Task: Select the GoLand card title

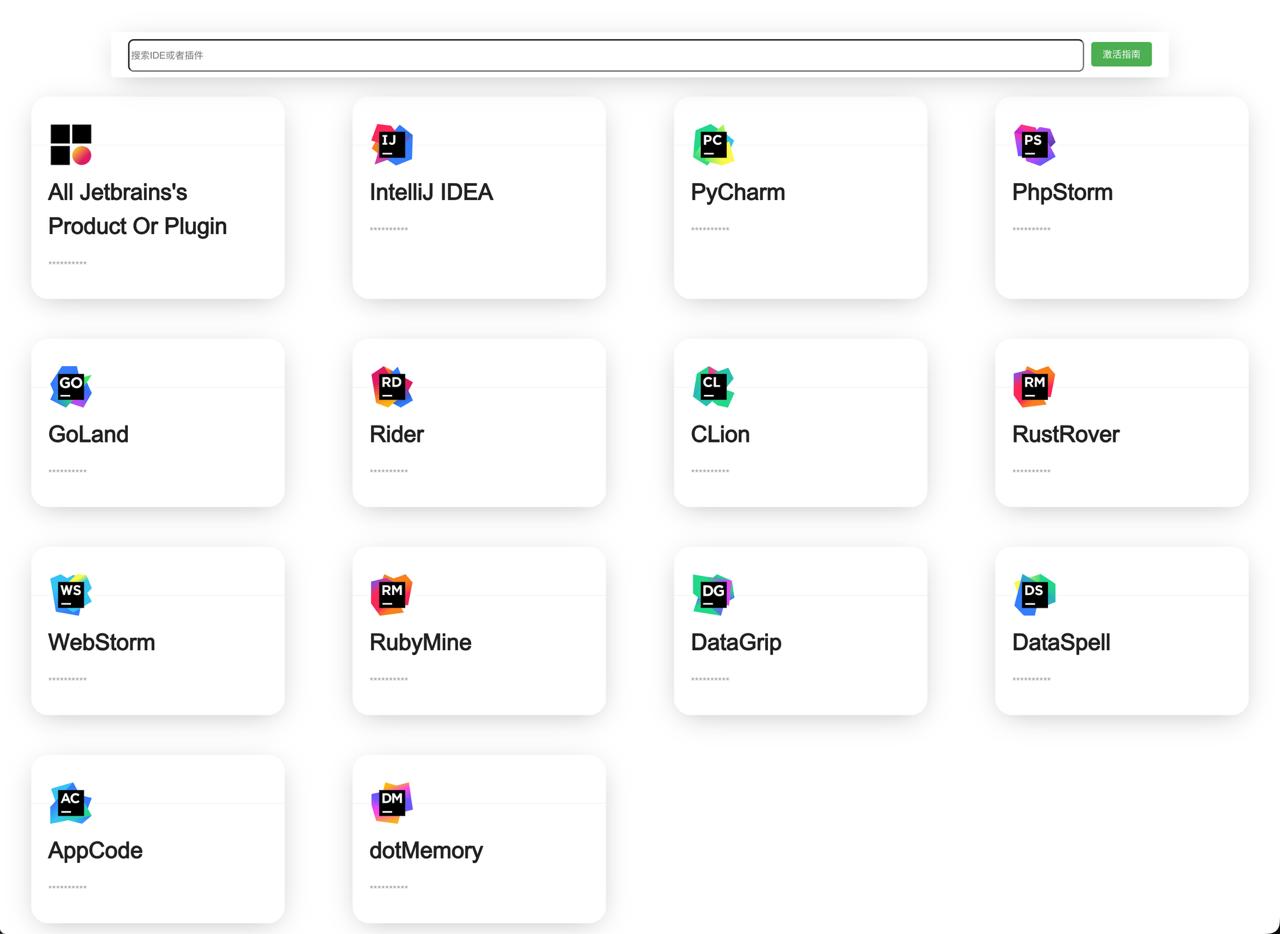Action: (88, 434)
